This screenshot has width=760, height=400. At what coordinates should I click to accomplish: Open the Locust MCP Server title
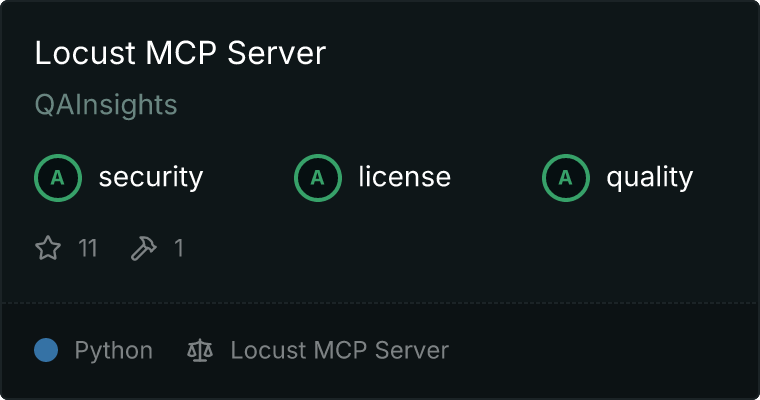[180, 53]
